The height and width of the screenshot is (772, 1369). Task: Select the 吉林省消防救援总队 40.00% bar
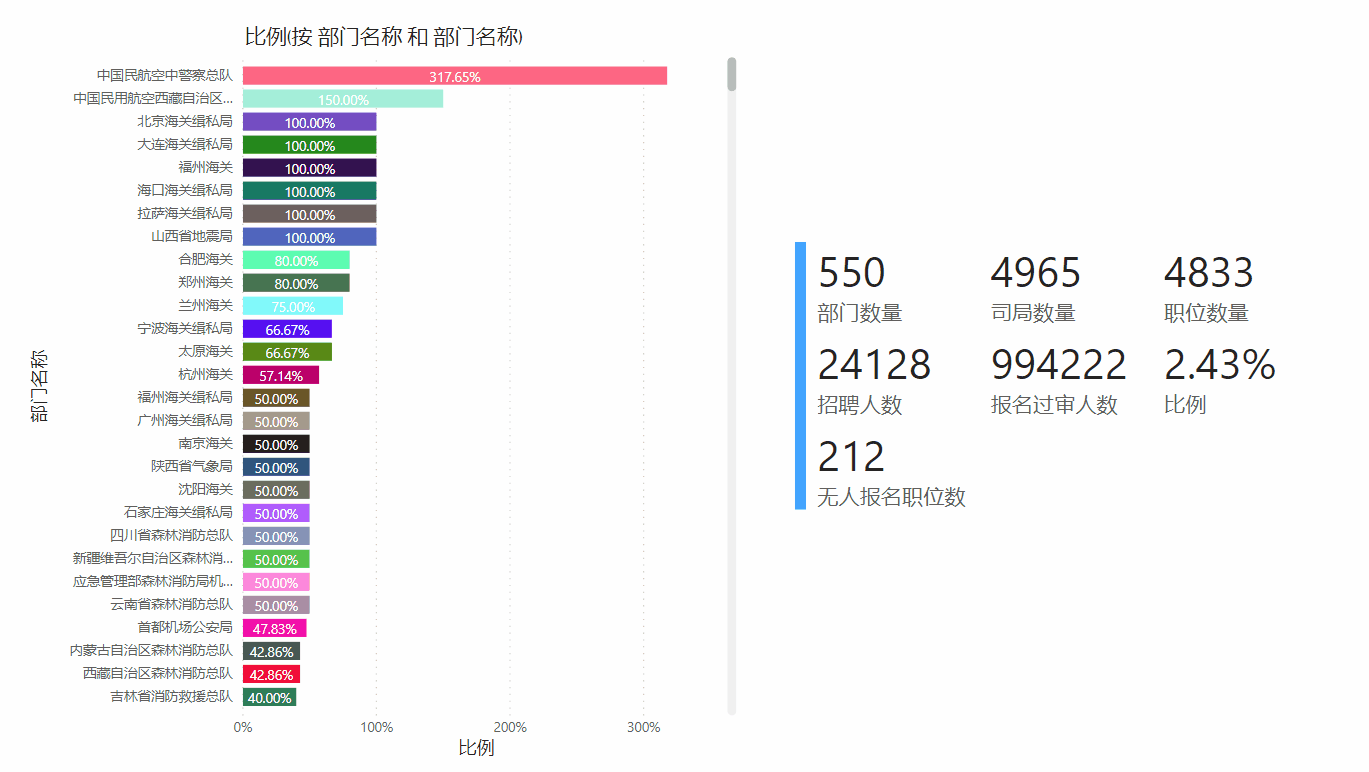pyautogui.click(x=269, y=697)
